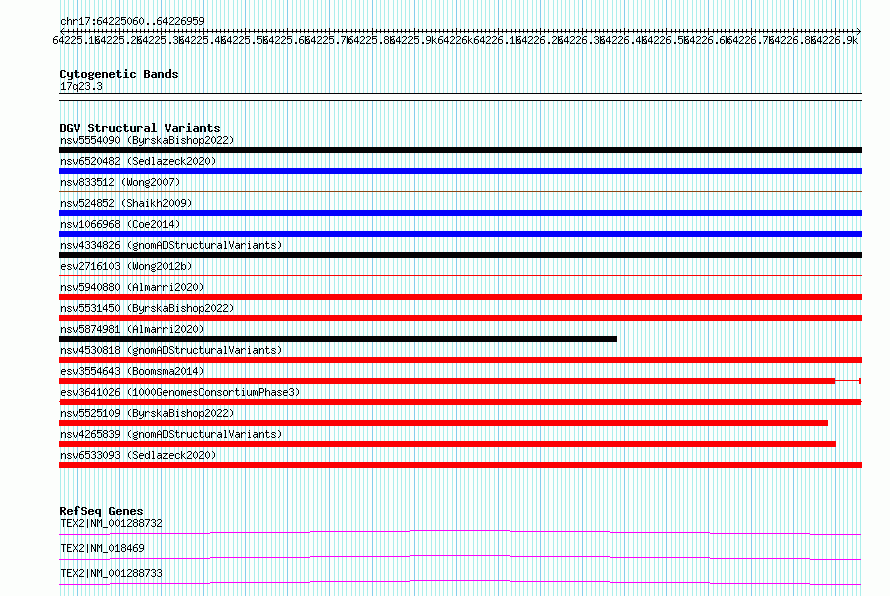Click the magenta line for TEX2|NM_001288733
Viewport: 890px width, 596px height.
(x=460, y=582)
